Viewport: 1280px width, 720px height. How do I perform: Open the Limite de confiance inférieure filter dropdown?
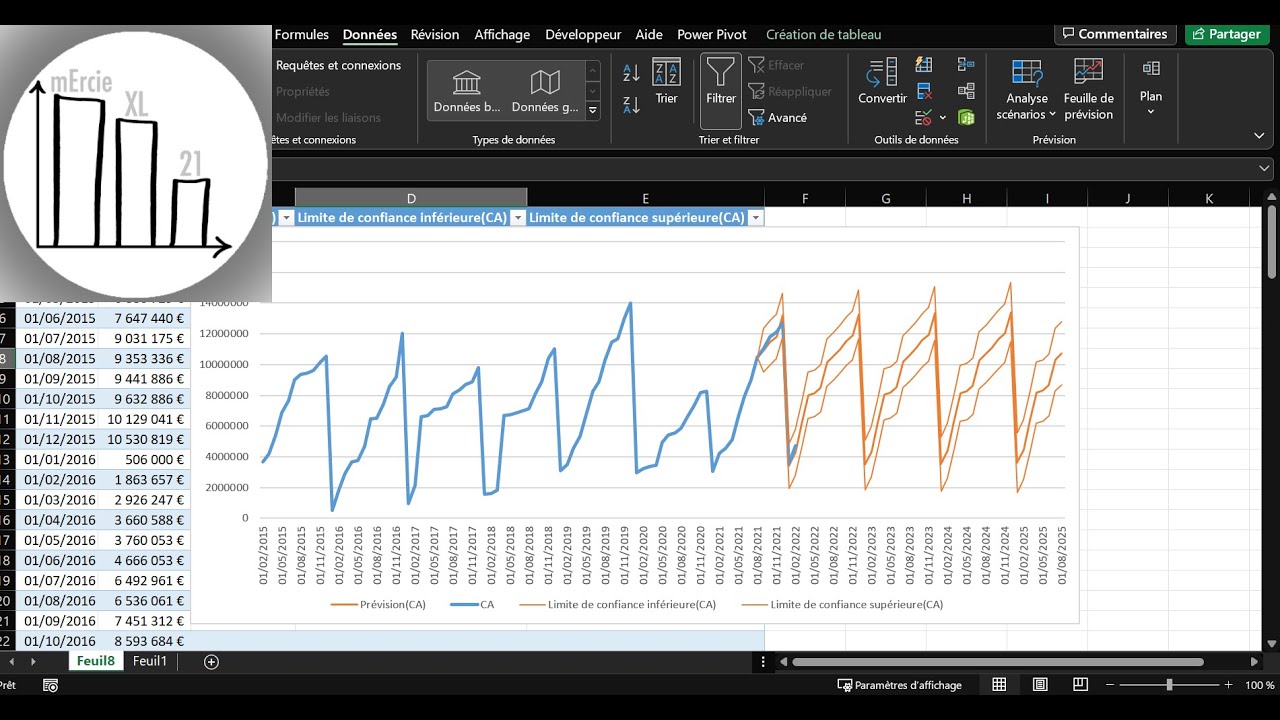517,217
